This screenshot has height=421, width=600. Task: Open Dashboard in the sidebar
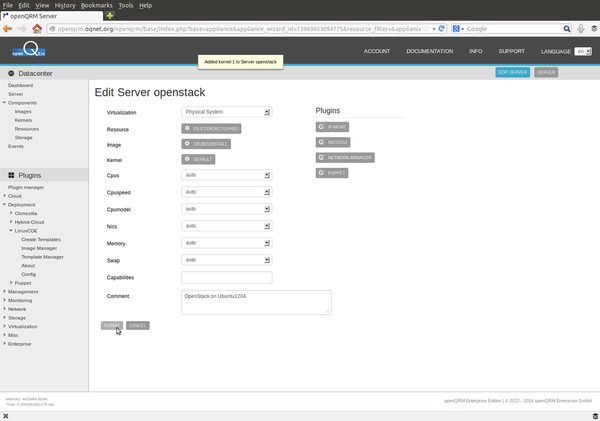point(20,85)
